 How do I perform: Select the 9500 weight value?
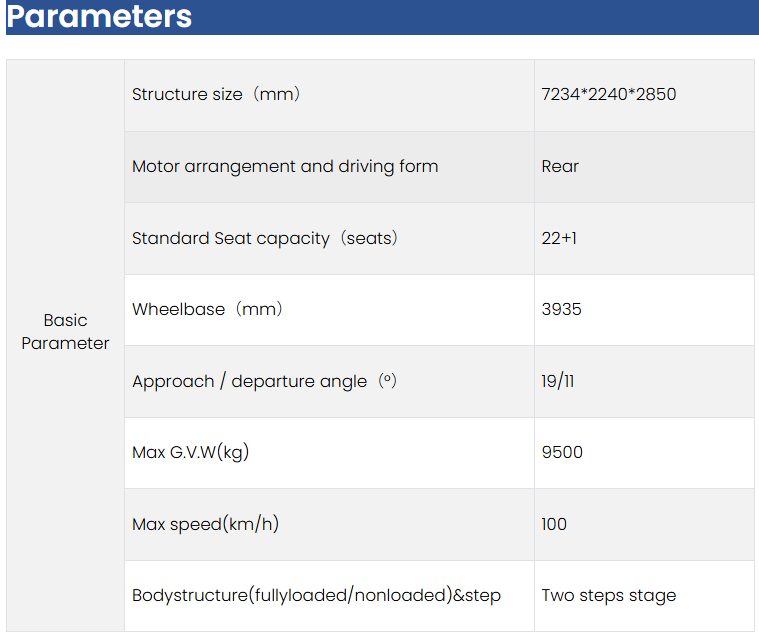click(x=562, y=452)
